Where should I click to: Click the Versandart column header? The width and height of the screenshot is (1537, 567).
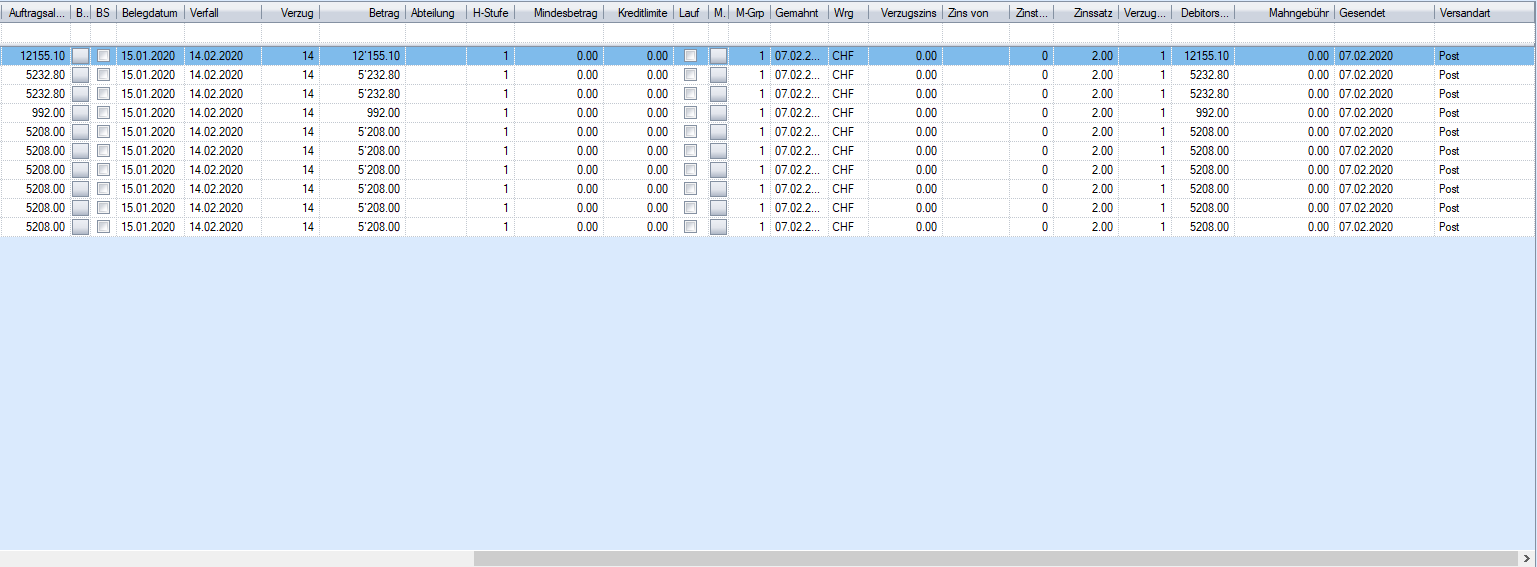(x=1485, y=13)
